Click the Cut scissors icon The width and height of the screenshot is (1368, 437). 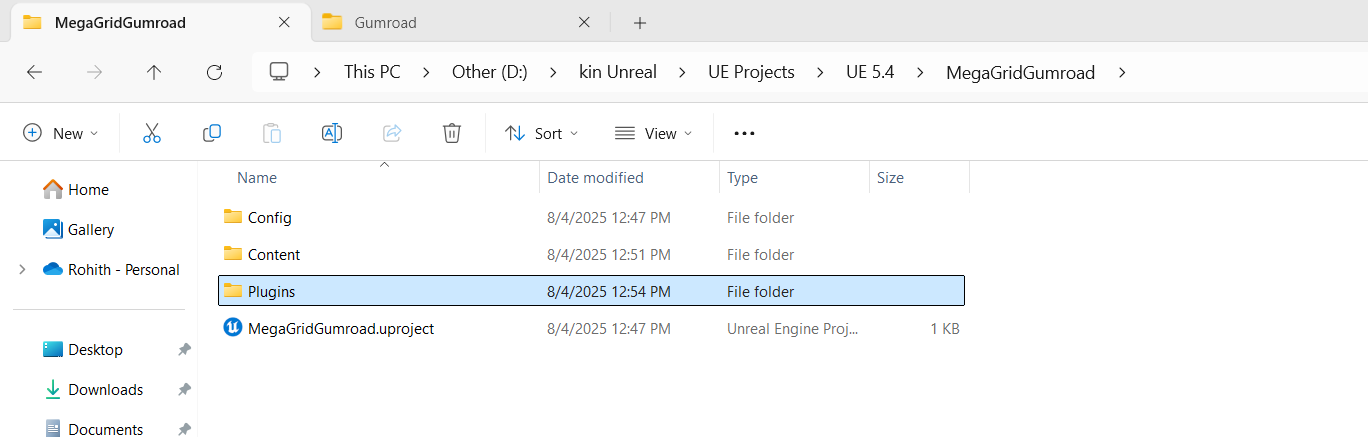coord(152,133)
